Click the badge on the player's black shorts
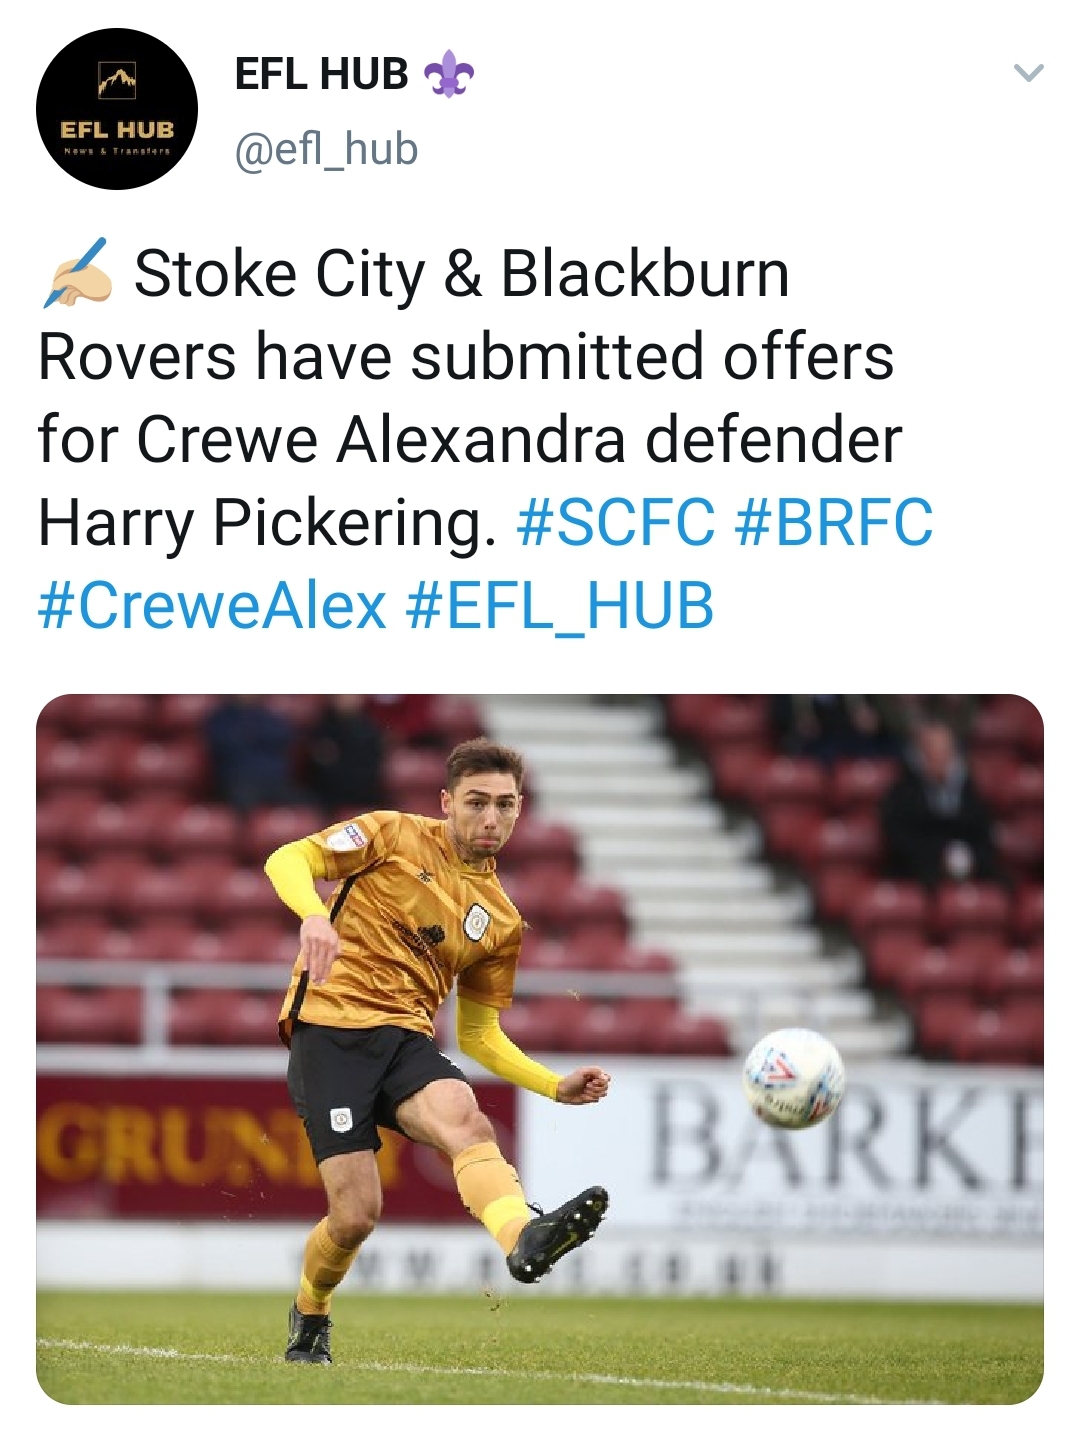This screenshot has width=1079, height=1436. point(341,1118)
